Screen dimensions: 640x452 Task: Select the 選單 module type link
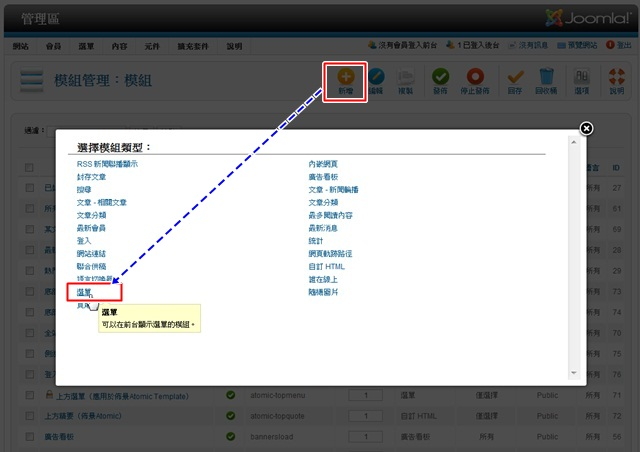(x=84, y=292)
